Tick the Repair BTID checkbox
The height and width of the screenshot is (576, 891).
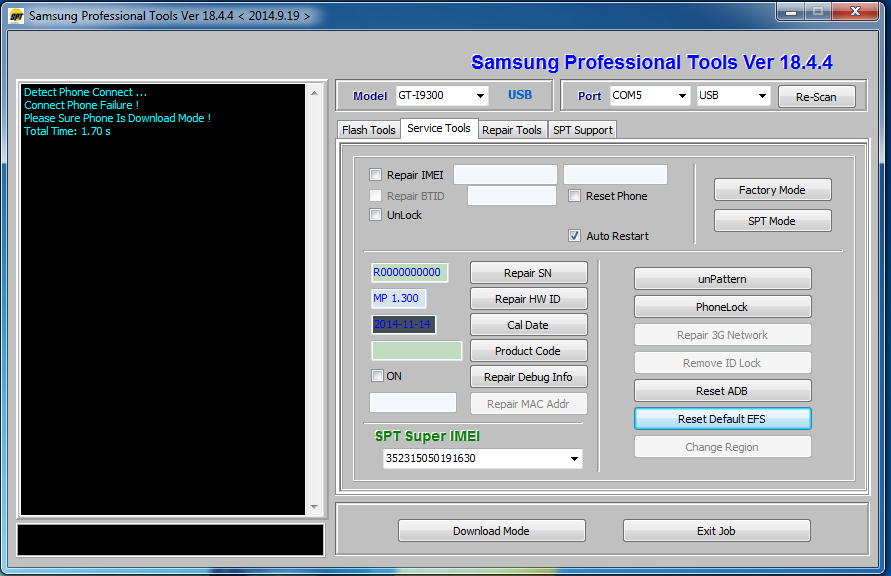pyautogui.click(x=375, y=195)
